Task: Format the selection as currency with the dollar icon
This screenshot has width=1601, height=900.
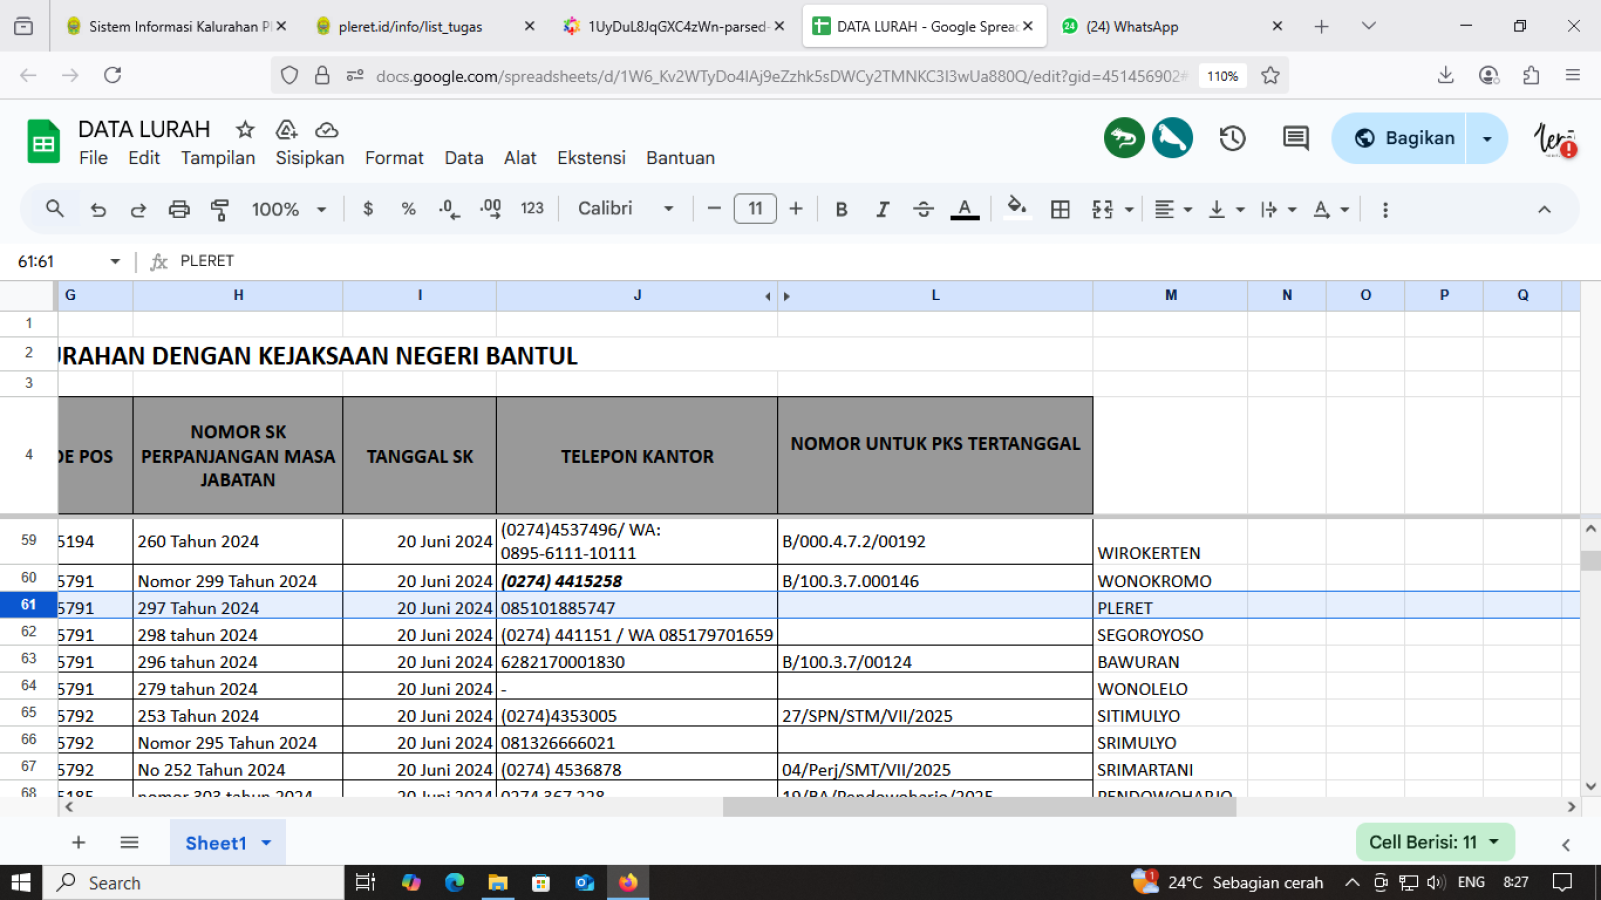Action: click(368, 209)
